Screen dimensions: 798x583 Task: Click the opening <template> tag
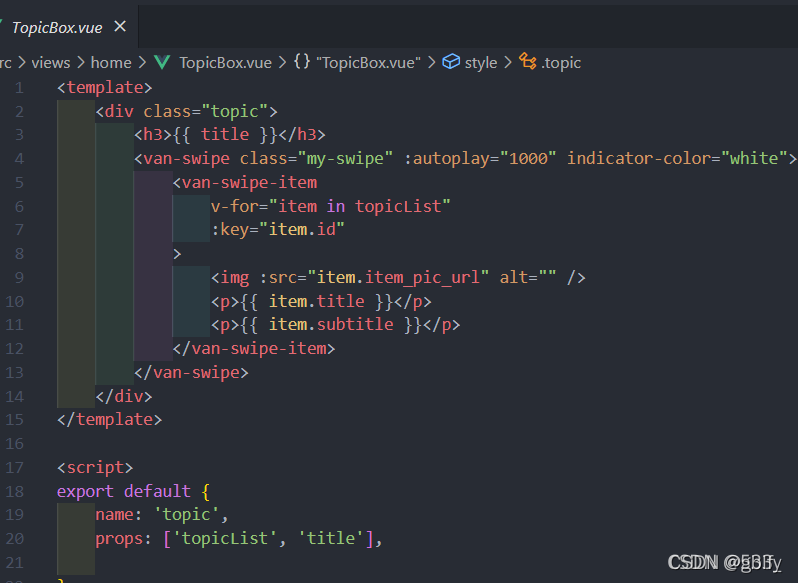click(x=105, y=88)
